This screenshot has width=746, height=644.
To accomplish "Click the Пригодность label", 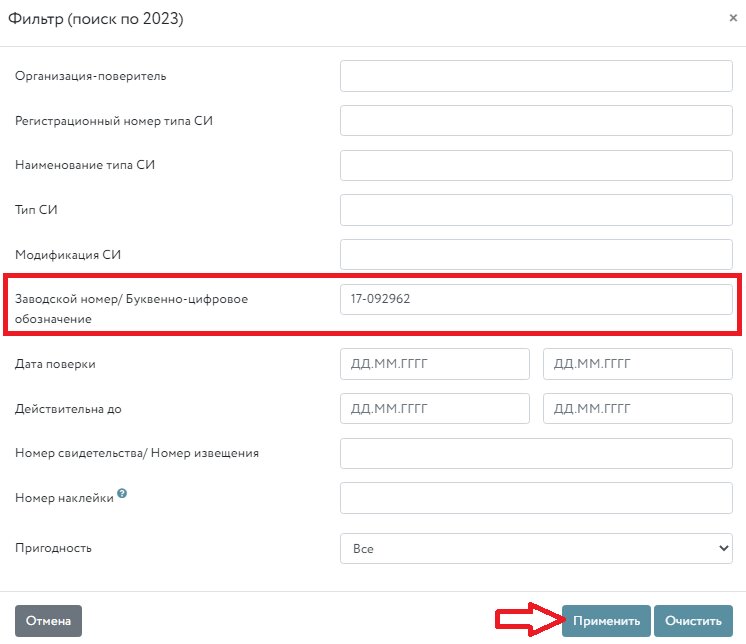I will [x=53, y=548].
